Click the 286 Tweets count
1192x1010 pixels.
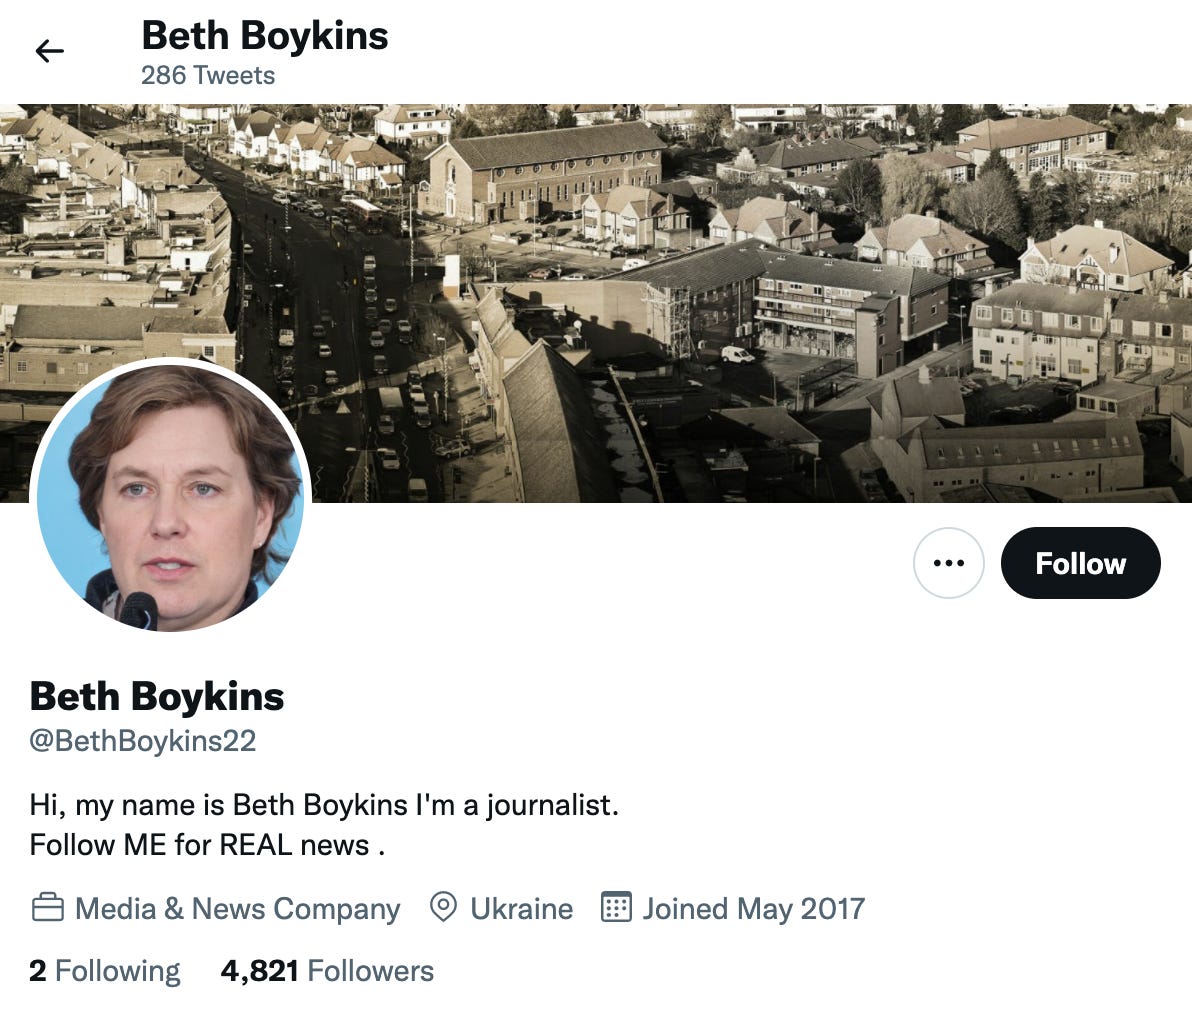[208, 76]
